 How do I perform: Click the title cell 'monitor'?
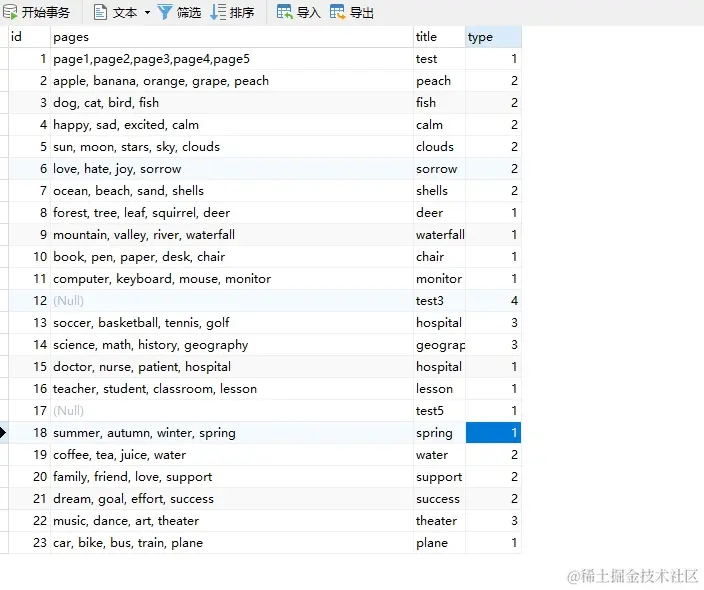[x=440, y=279]
